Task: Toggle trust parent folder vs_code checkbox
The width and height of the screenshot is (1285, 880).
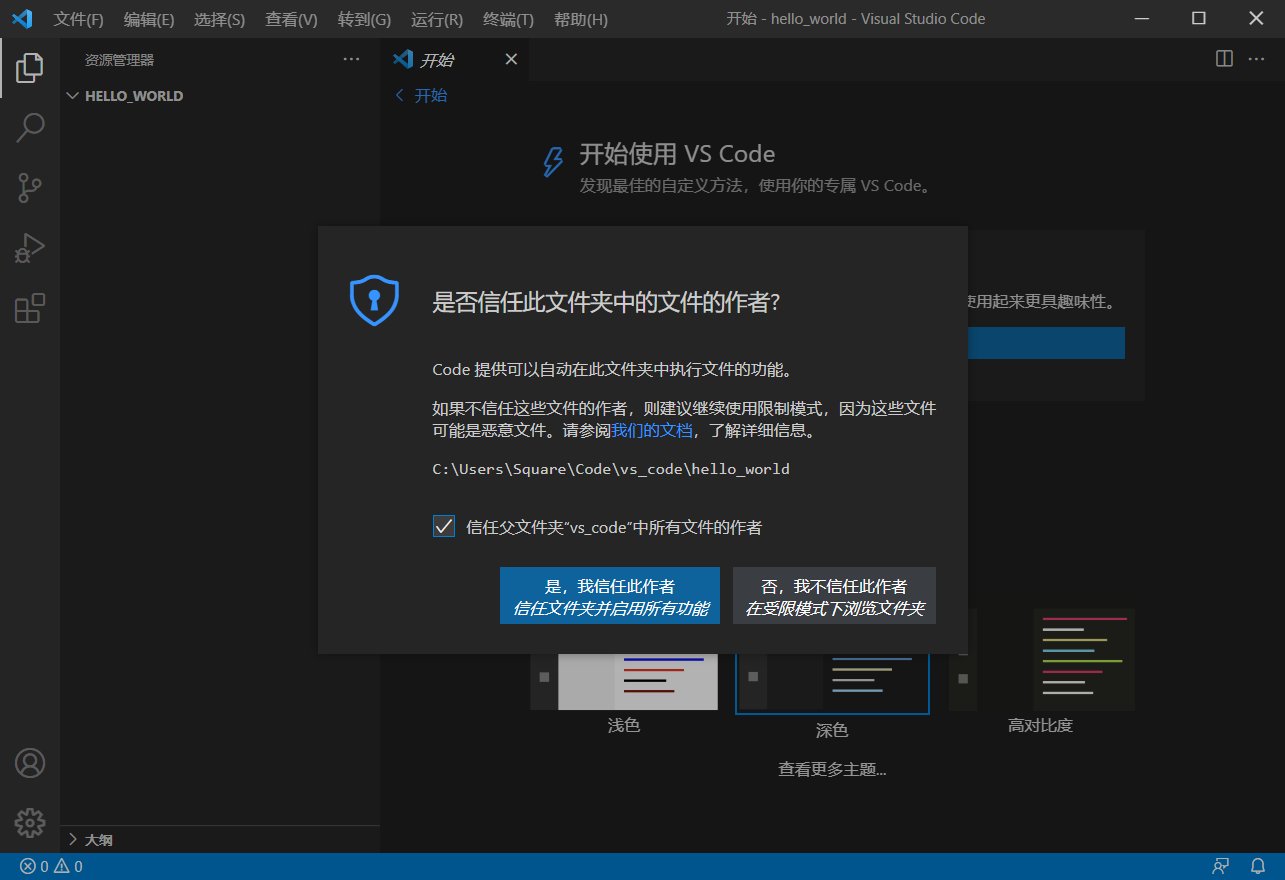Action: [444, 526]
